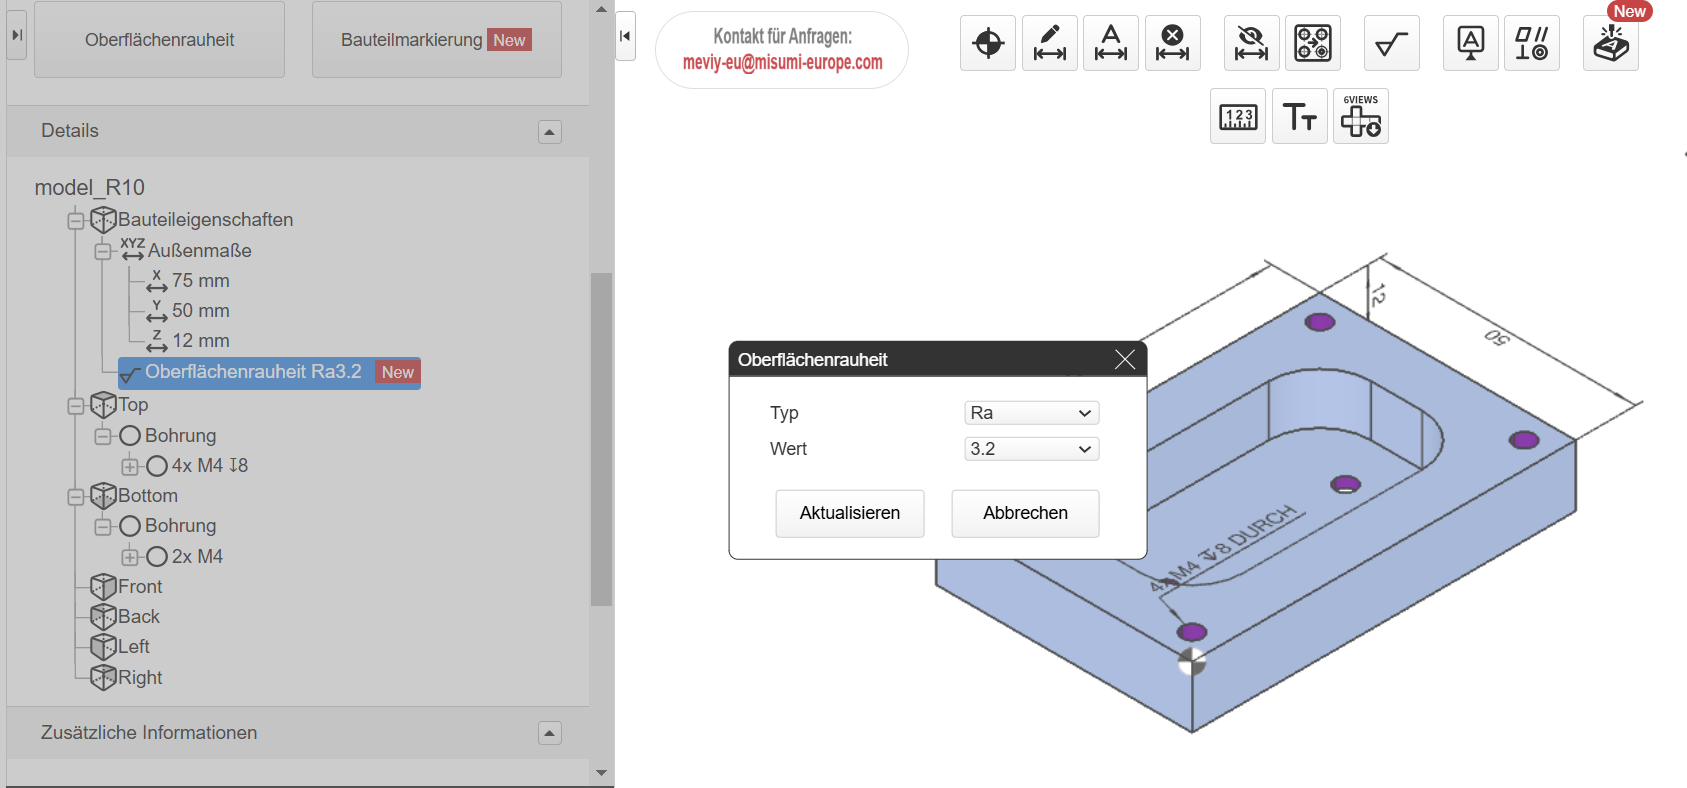The width and height of the screenshot is (1687, 788).
Task: Close the Oberflächenrauheit dialog
Action: 1125,360
